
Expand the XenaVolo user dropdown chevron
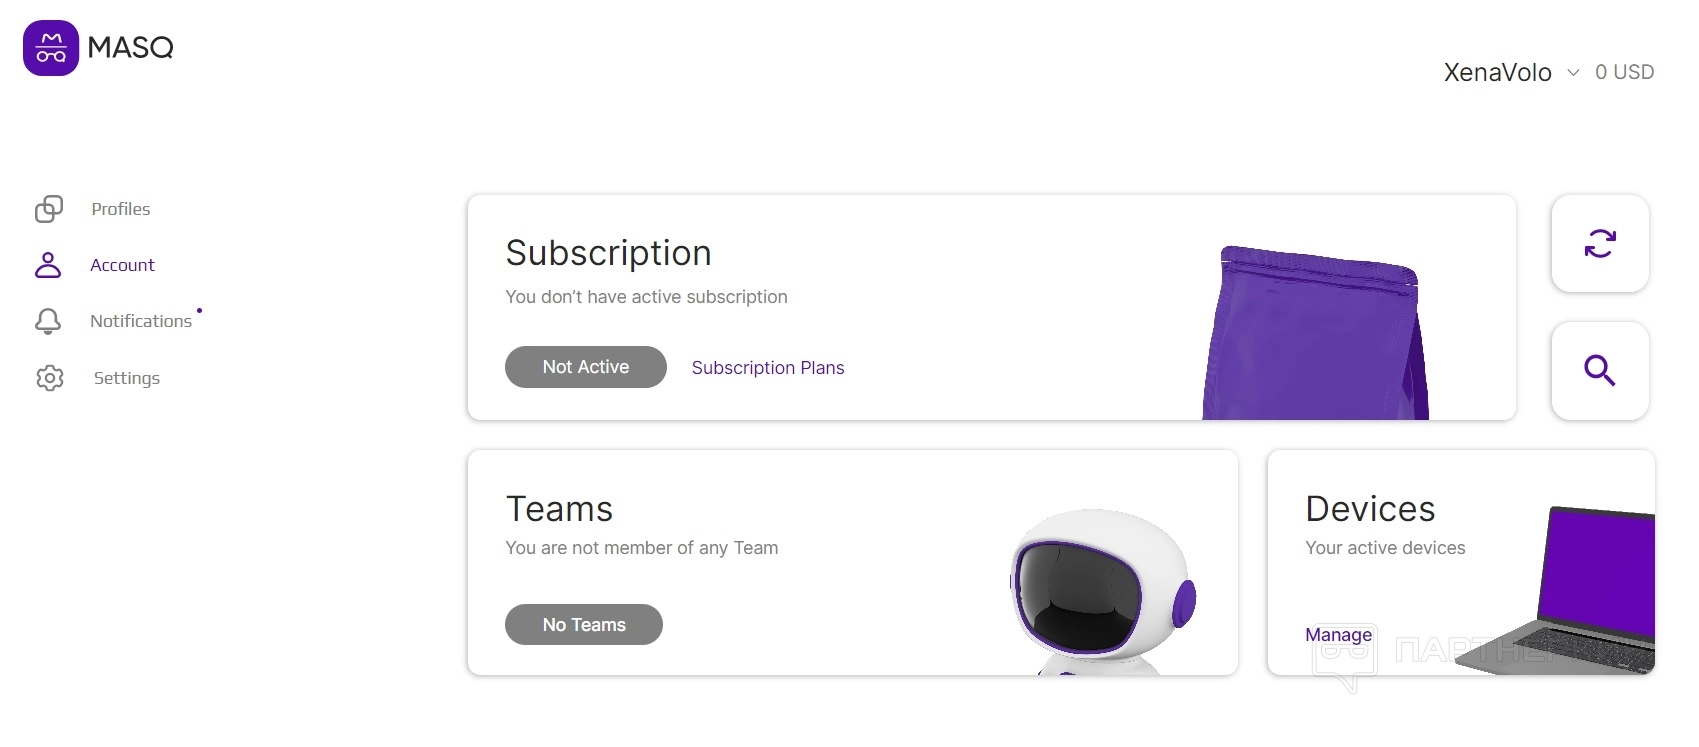(1573, 73)
